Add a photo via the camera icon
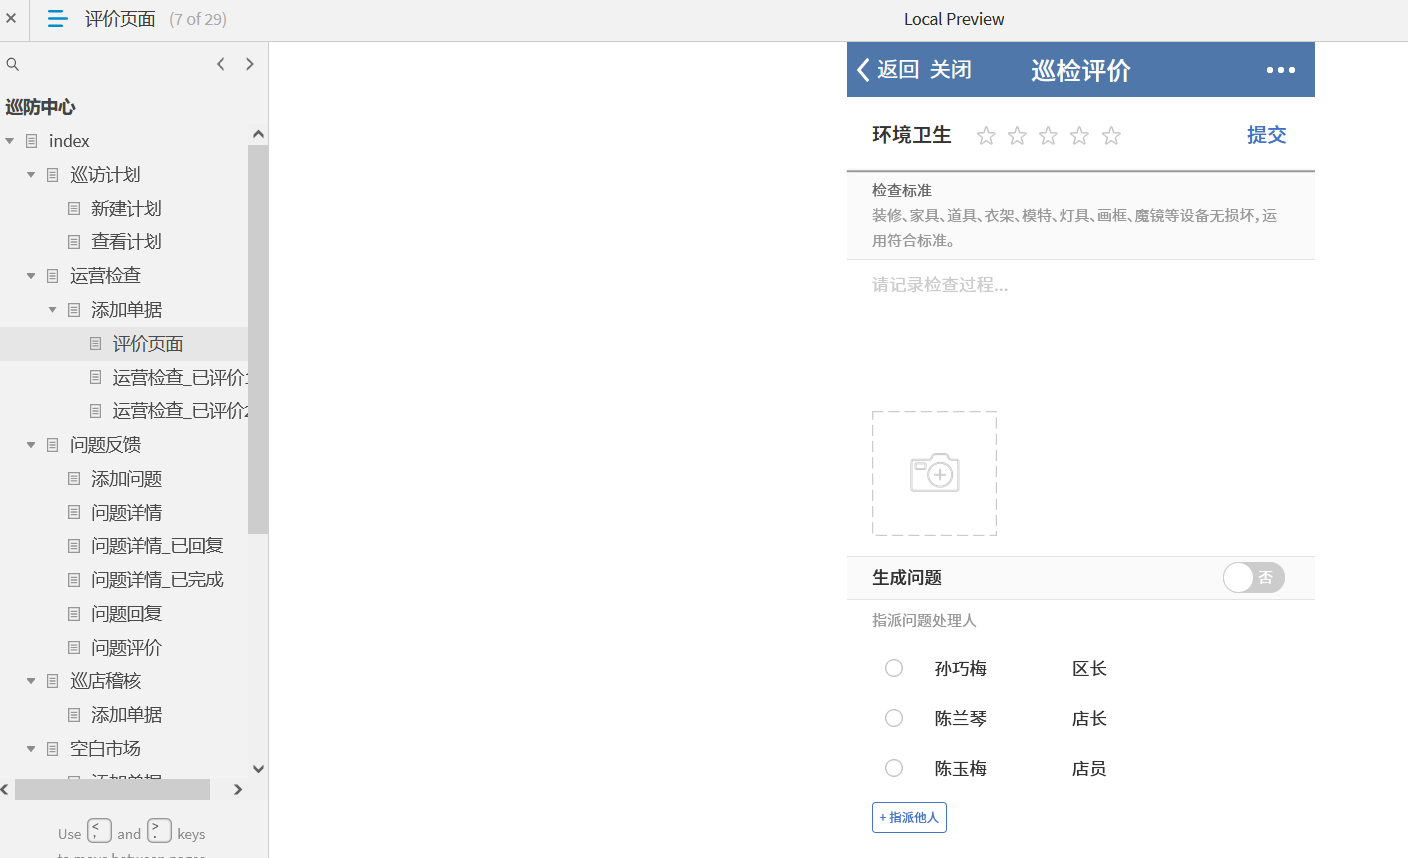The image size is (1408, 858). point(935,473)
